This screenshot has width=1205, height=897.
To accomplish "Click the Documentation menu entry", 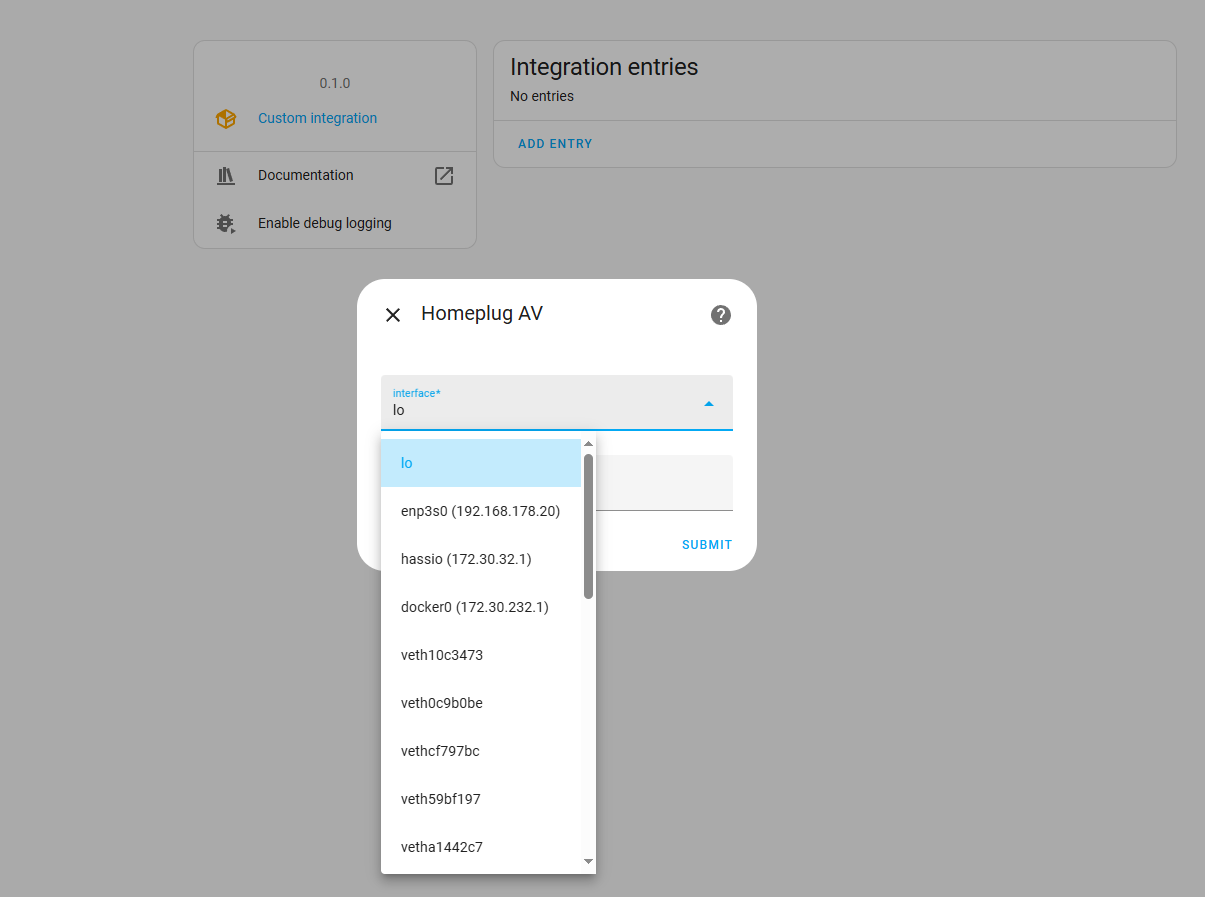I will click(x=305, y=175).
